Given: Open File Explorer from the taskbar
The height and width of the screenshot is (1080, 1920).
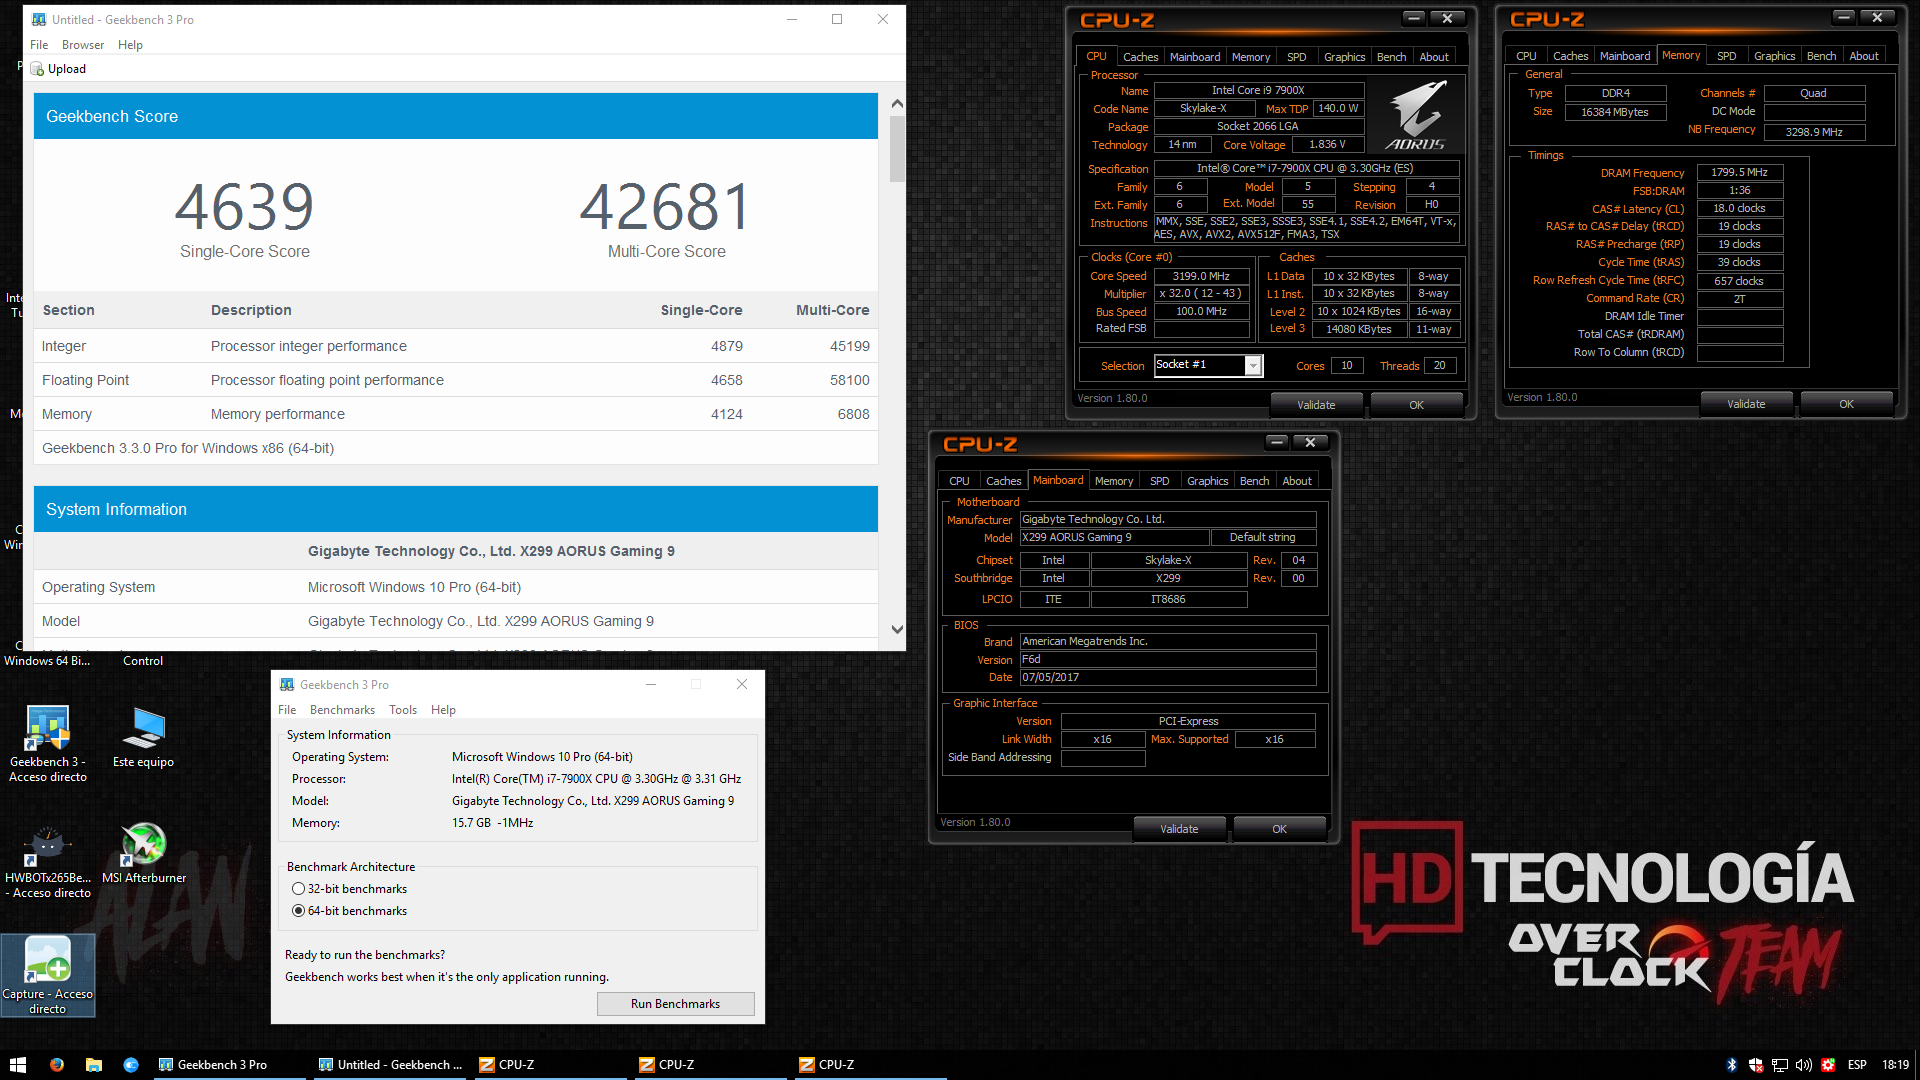Looking at the screenshot, I should point(94,1065).
